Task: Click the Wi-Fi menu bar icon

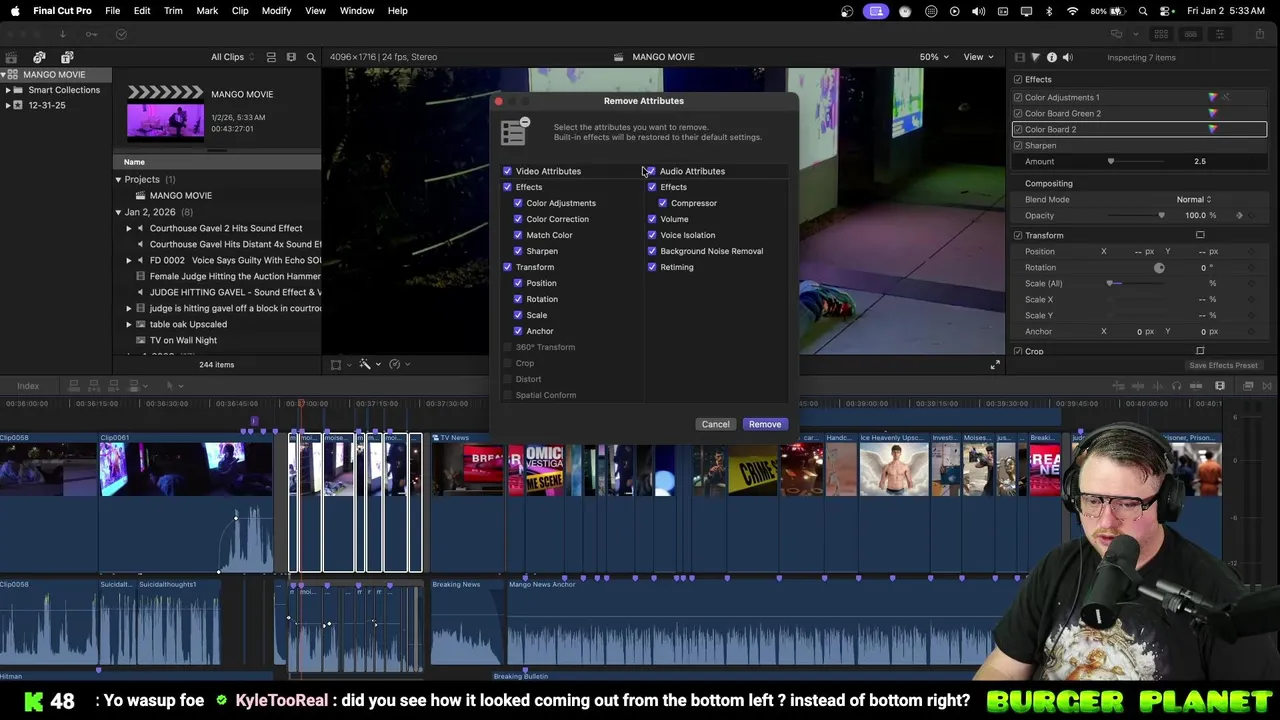Action: 1073,11
